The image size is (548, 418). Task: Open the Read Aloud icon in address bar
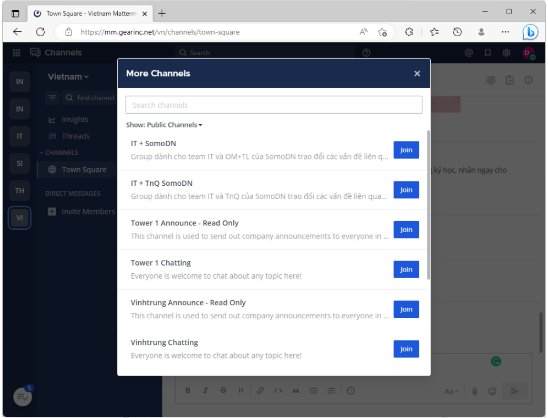[x=363, y=32]
